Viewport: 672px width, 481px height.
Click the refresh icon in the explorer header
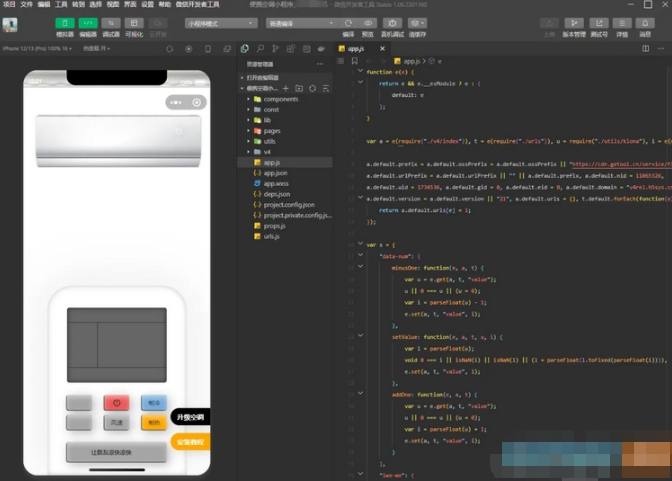pos(311,88)
